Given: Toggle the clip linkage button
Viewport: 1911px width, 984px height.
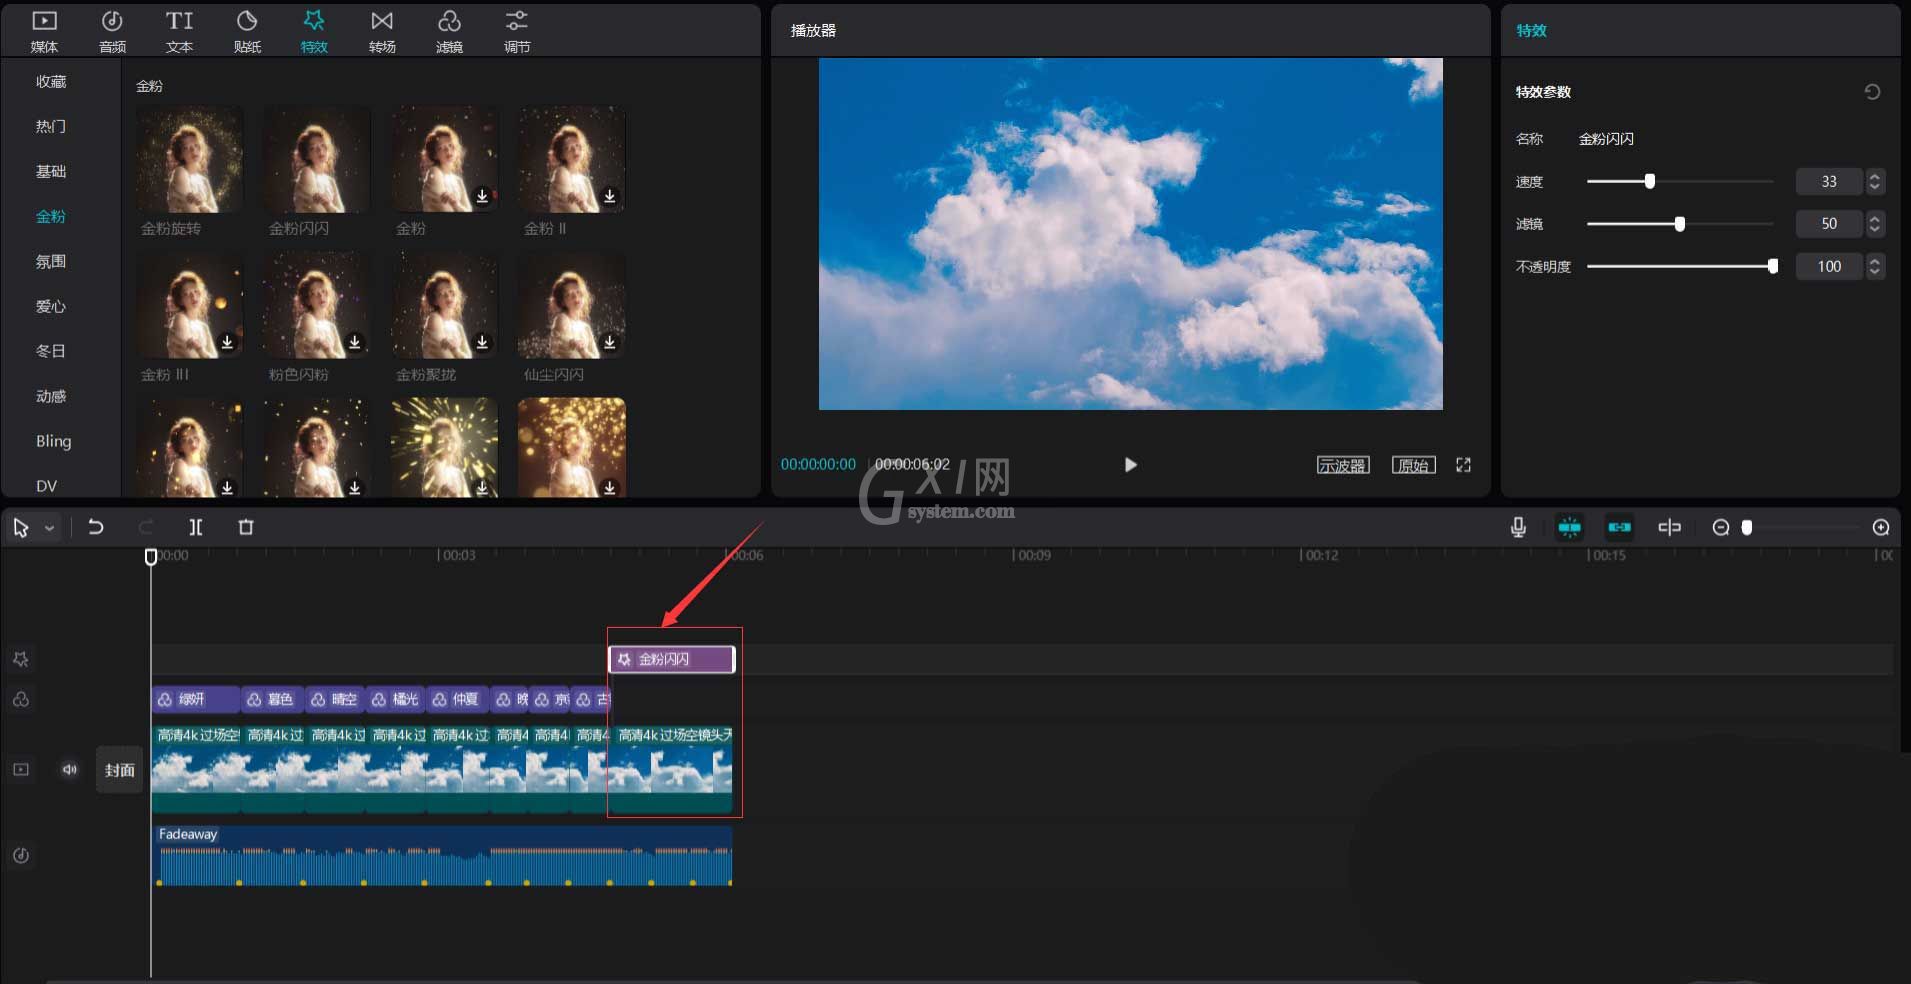Looking at the screenshot, I should pos(1620,527).
